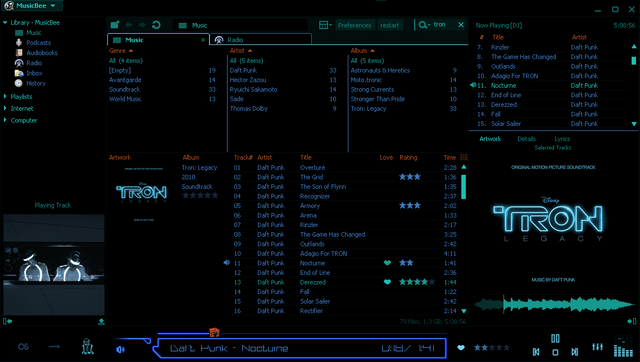640x362 pixels.
Task: Click the new tab icon in toolbar
Action: coord(115,25)
